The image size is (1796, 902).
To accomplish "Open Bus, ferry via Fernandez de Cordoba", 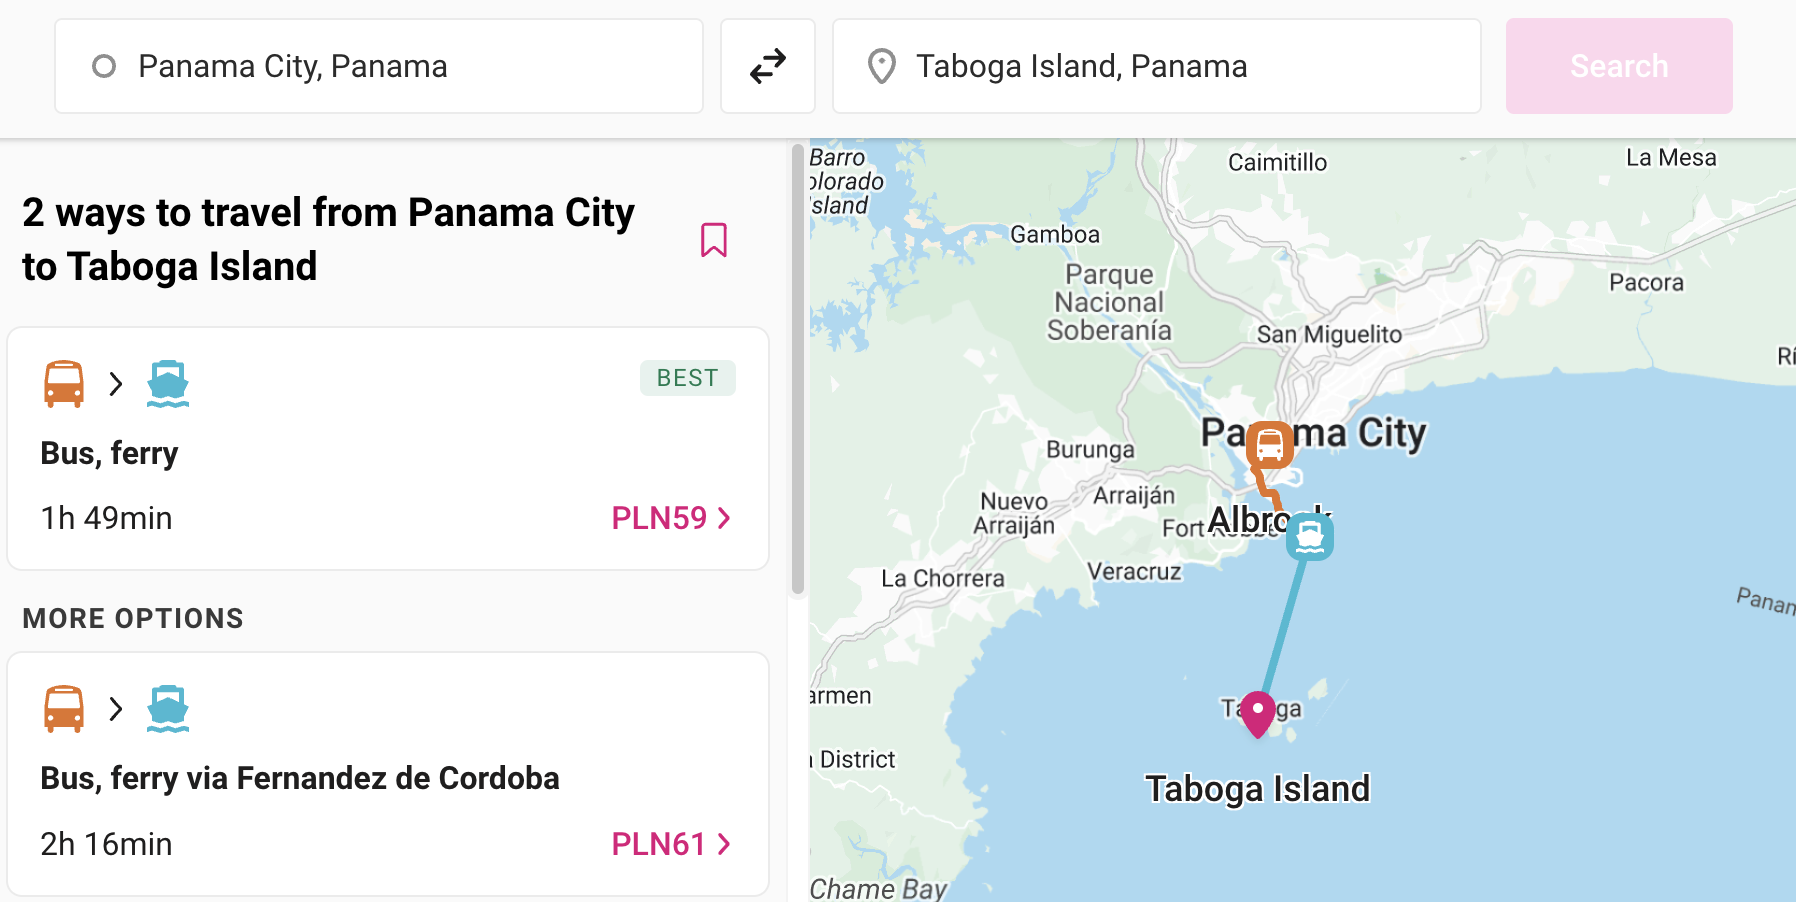I will click(388, 774).
